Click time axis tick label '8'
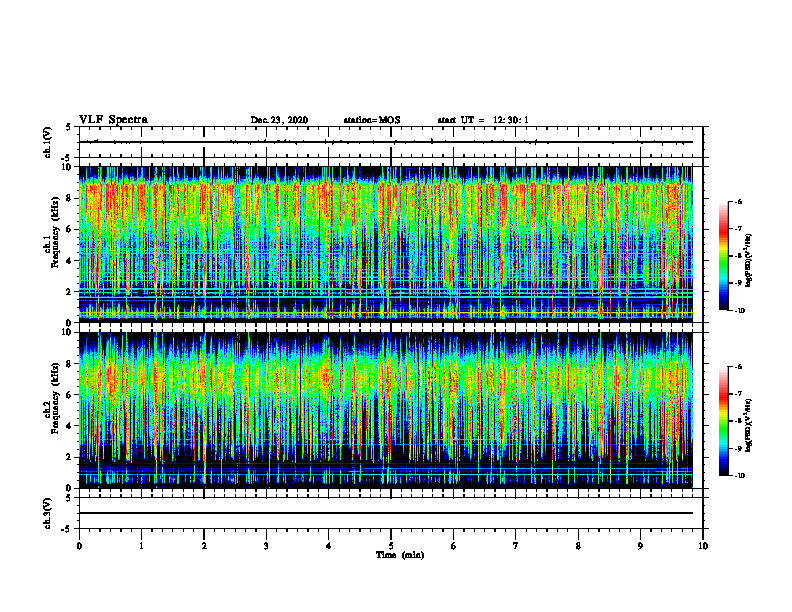This screenshot has height=612, width=792. (578, 546)
